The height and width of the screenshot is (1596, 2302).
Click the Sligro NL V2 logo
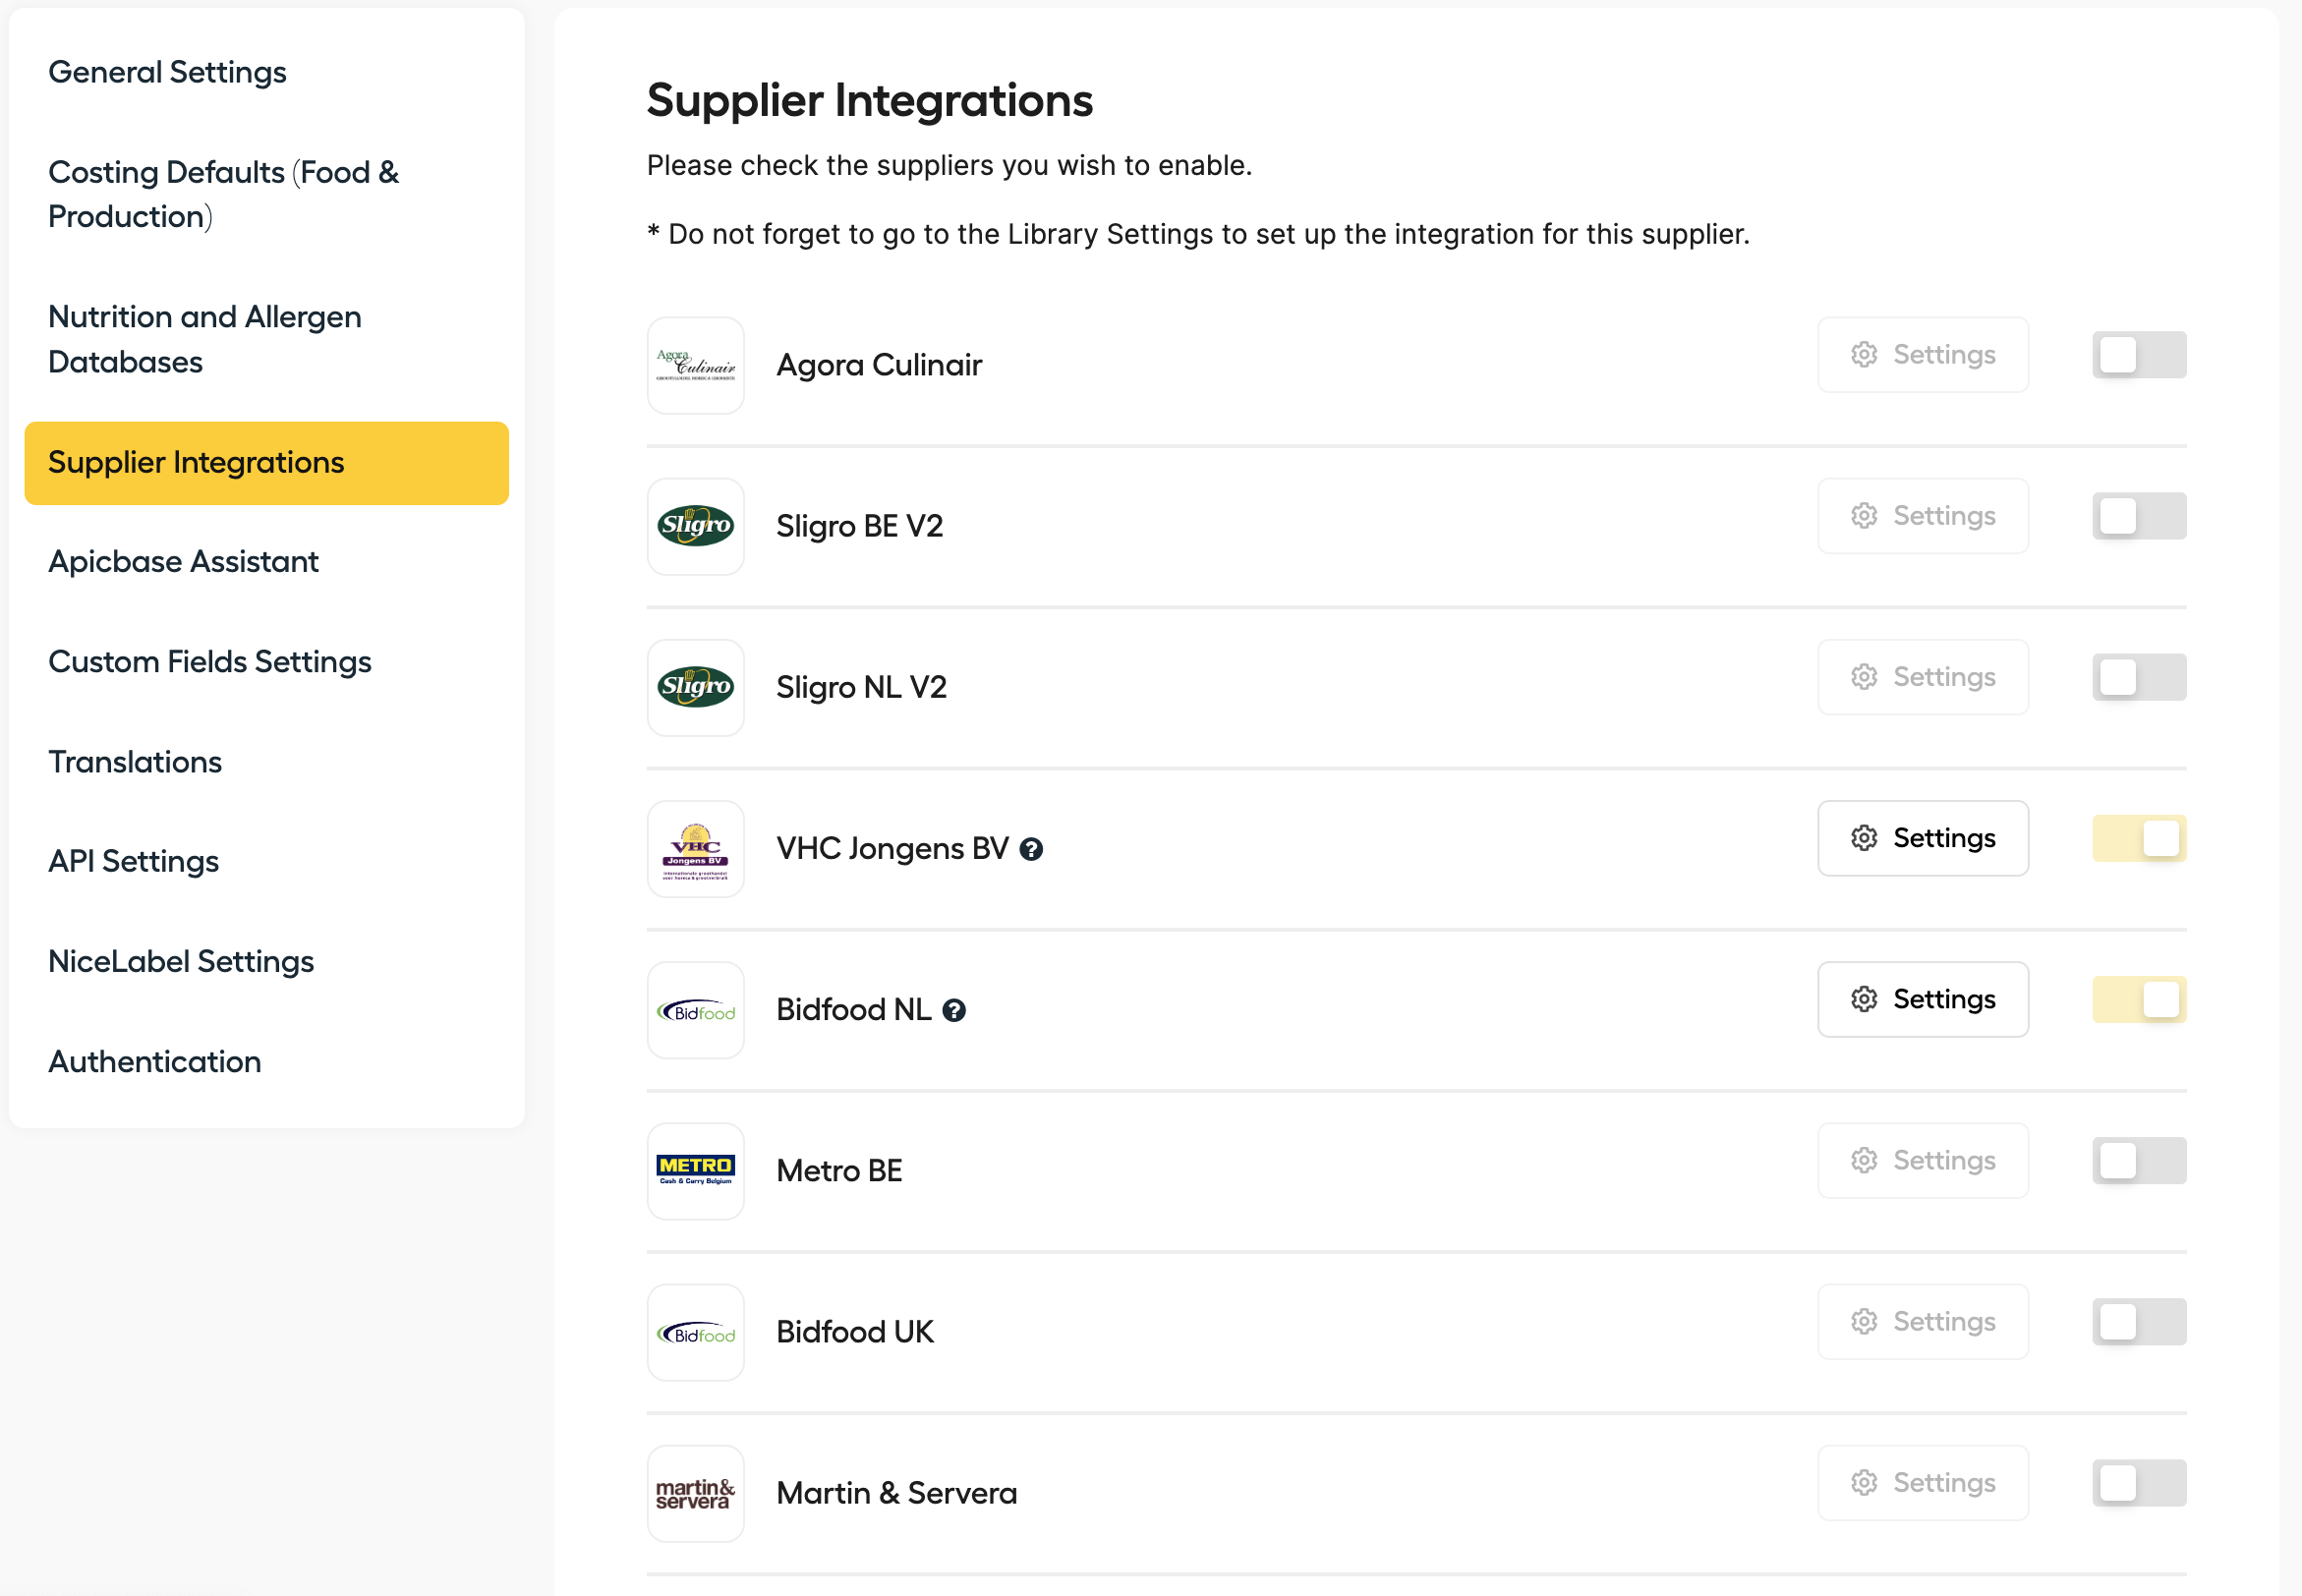coord(695,687)
